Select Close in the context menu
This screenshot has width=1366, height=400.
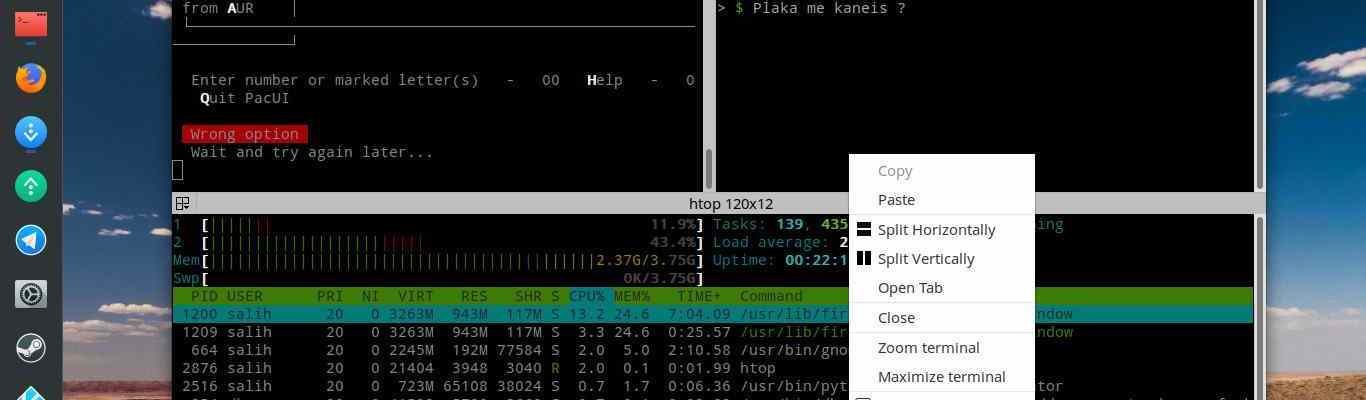click(x=896, y=318)
